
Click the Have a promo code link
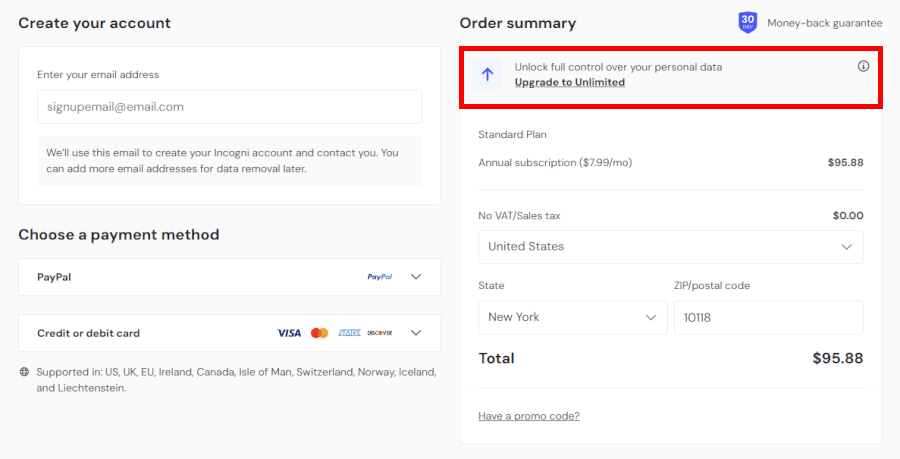click(x=529, y=416)
